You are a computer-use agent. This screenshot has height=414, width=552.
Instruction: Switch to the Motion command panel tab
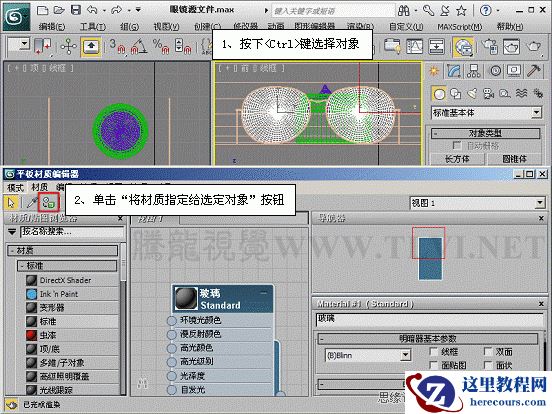pos(495,71)
